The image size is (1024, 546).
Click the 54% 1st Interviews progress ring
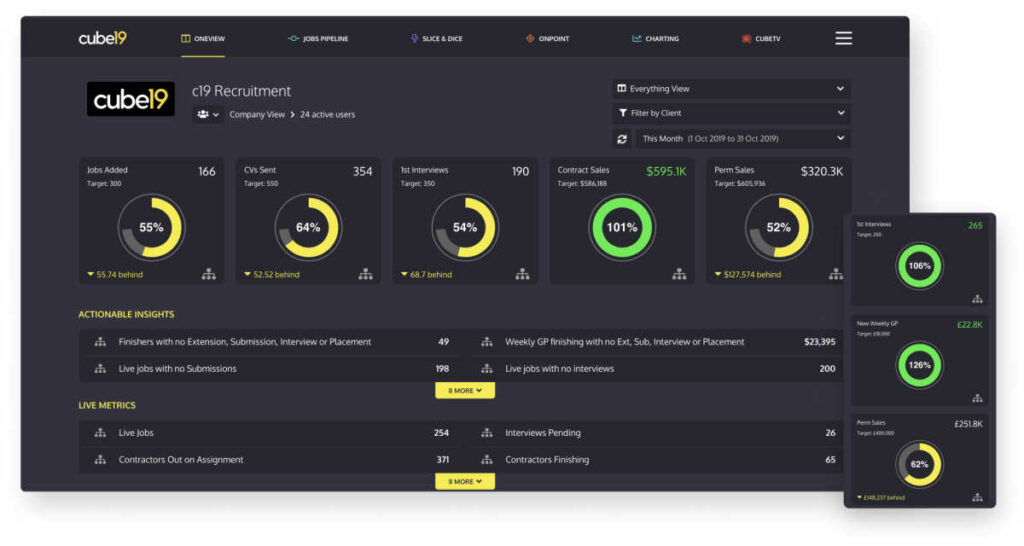click(x=465, y=227)
